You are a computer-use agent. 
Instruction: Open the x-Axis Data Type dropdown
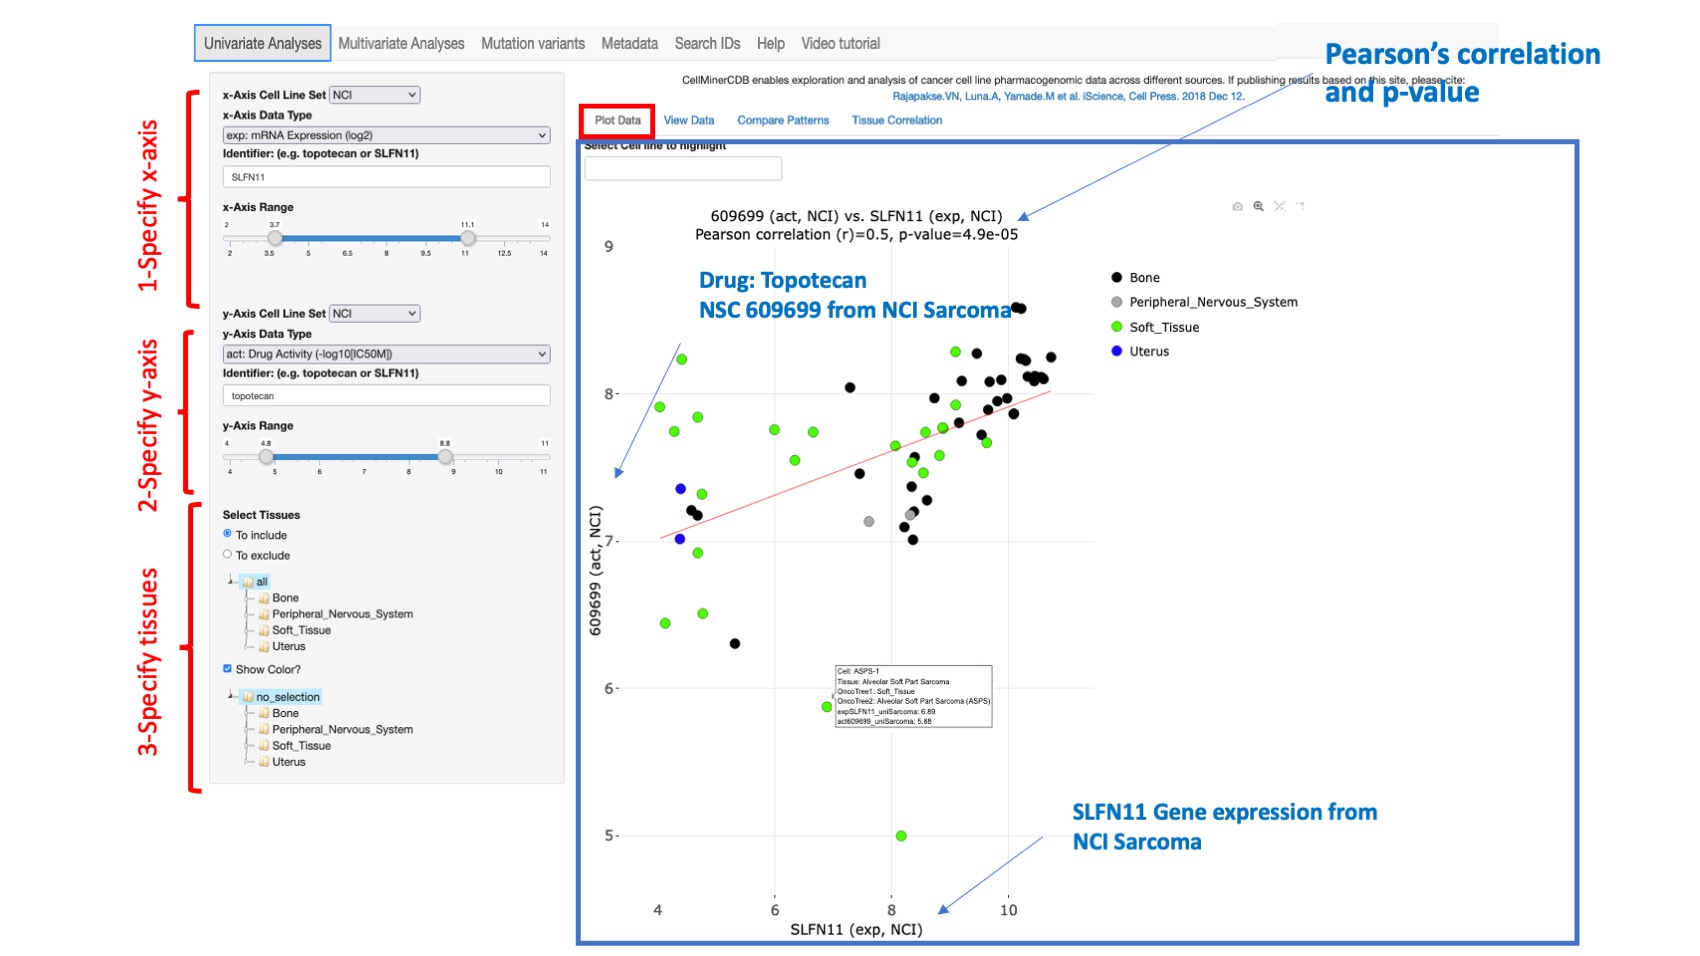click(x=386, y=134)
